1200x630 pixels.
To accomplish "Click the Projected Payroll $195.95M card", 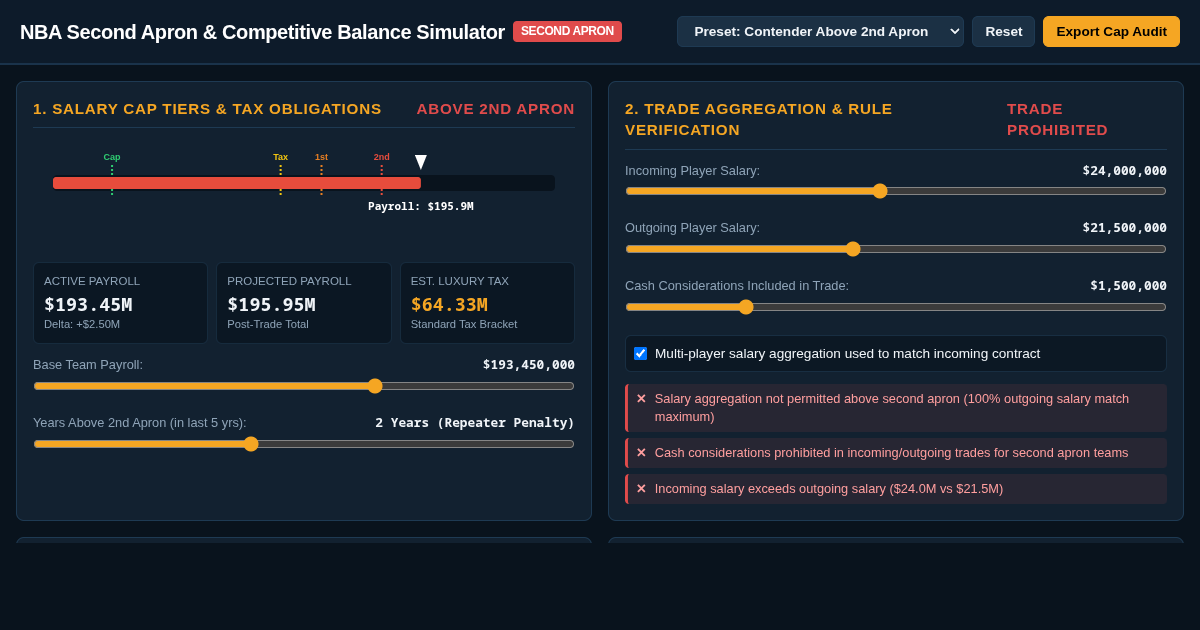I will [304, 303].
